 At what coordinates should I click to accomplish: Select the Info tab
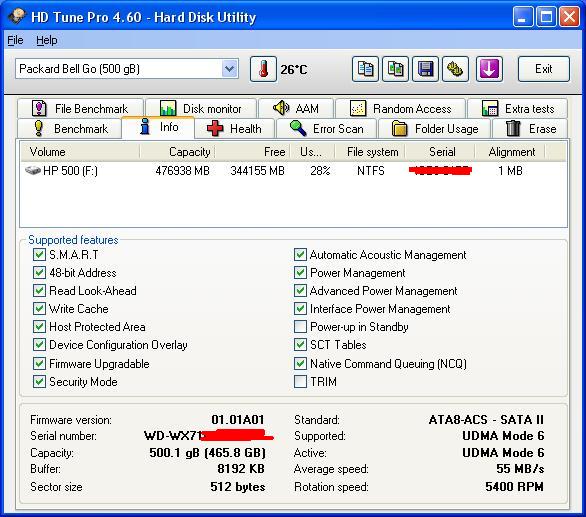pos(158,127)
